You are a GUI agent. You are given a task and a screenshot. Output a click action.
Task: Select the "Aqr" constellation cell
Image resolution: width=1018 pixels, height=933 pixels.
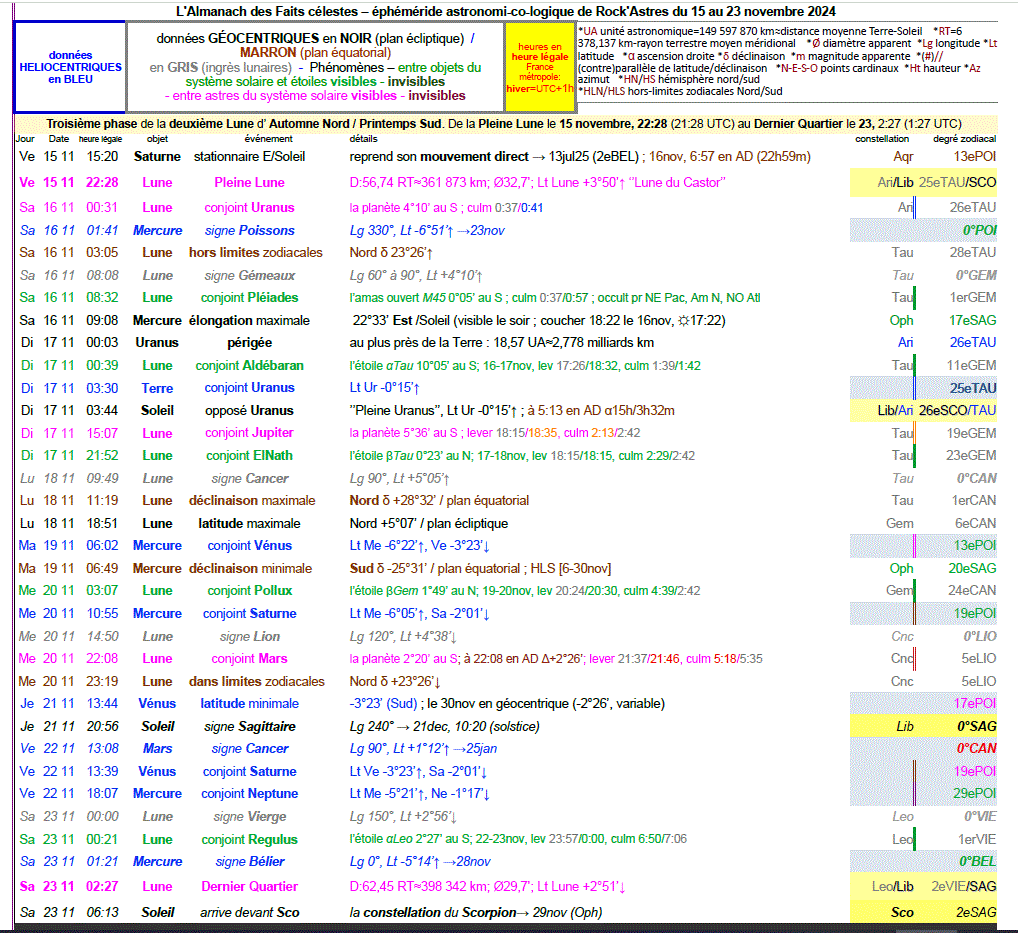tap(903, 156)
